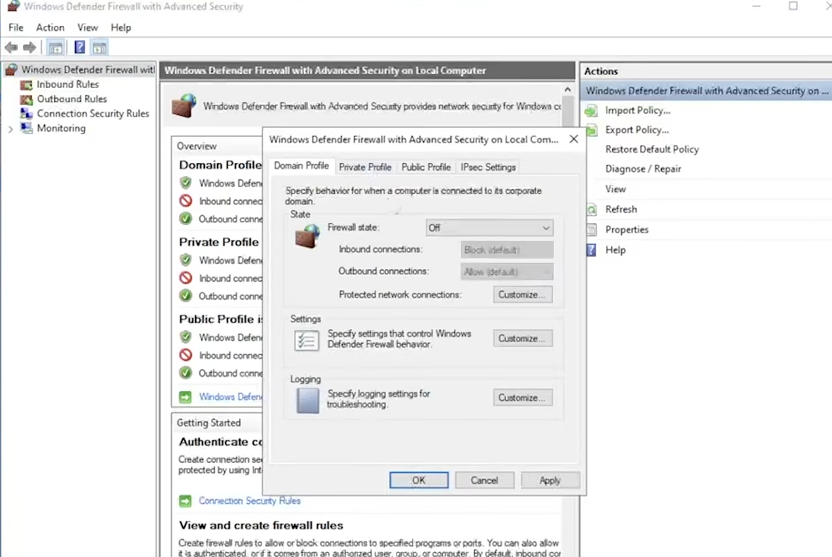
Task: Click red blocked icon under Private Profile
Action: 185,278
